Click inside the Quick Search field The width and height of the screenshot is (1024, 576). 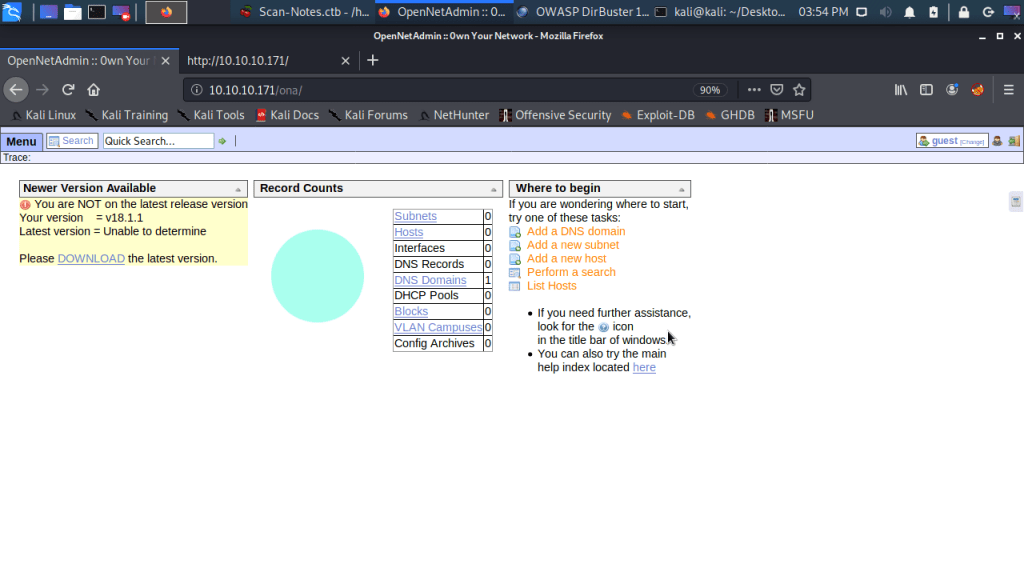158,141
